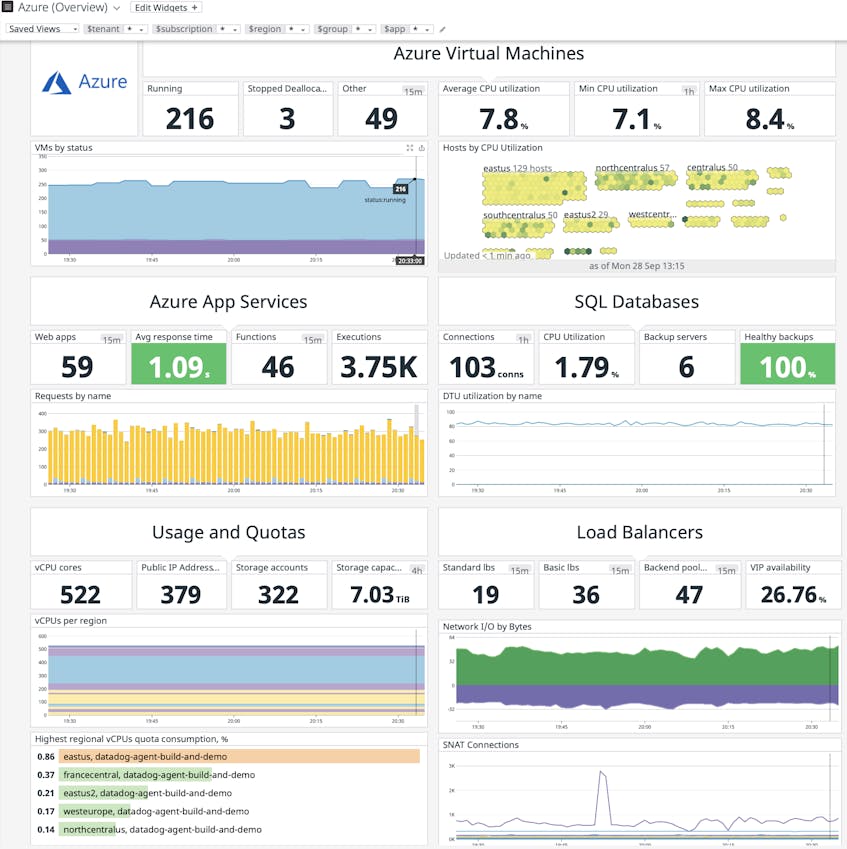Select the Running VMs value 216

click(x=190, y=119)
